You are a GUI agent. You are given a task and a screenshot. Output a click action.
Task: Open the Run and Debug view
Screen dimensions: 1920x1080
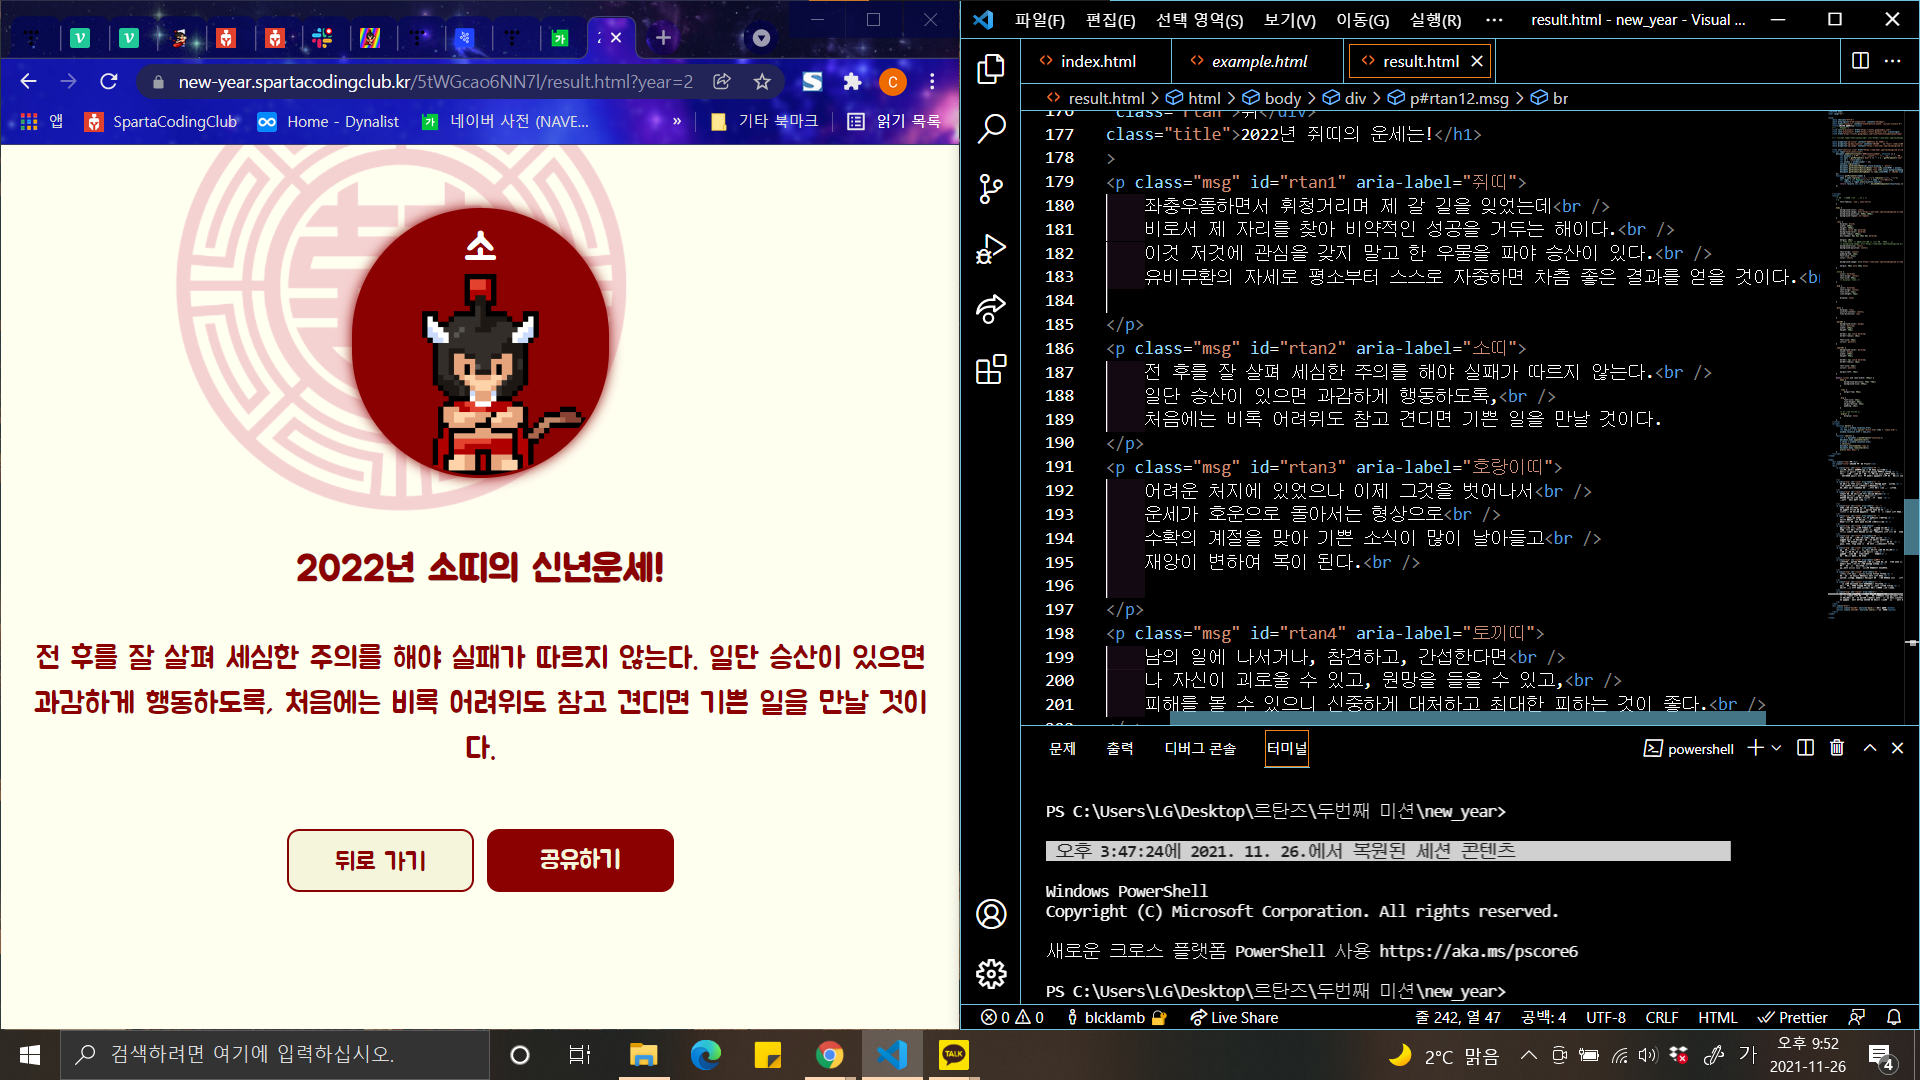click(x=990, y=249)
